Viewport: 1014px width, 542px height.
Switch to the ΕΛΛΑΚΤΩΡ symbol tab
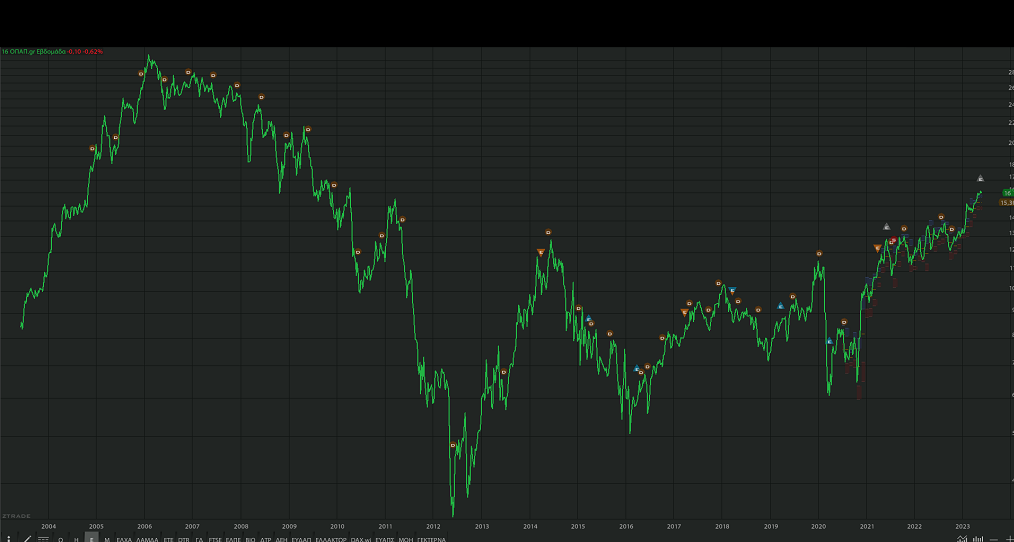point(332,539)
